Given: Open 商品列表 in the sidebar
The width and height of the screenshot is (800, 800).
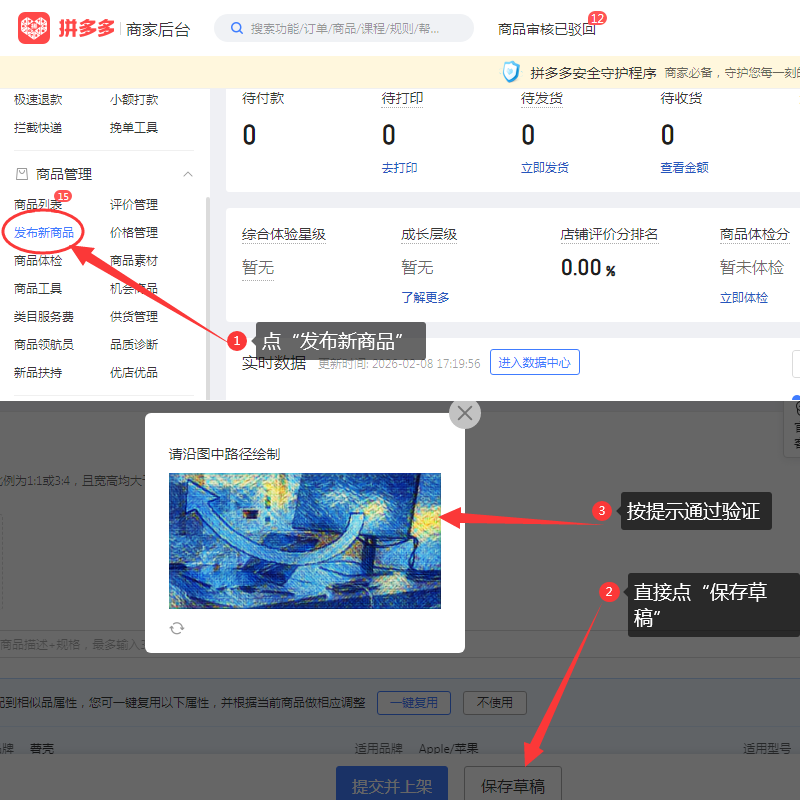Looking at the screenshot, I should click(37, 204).
